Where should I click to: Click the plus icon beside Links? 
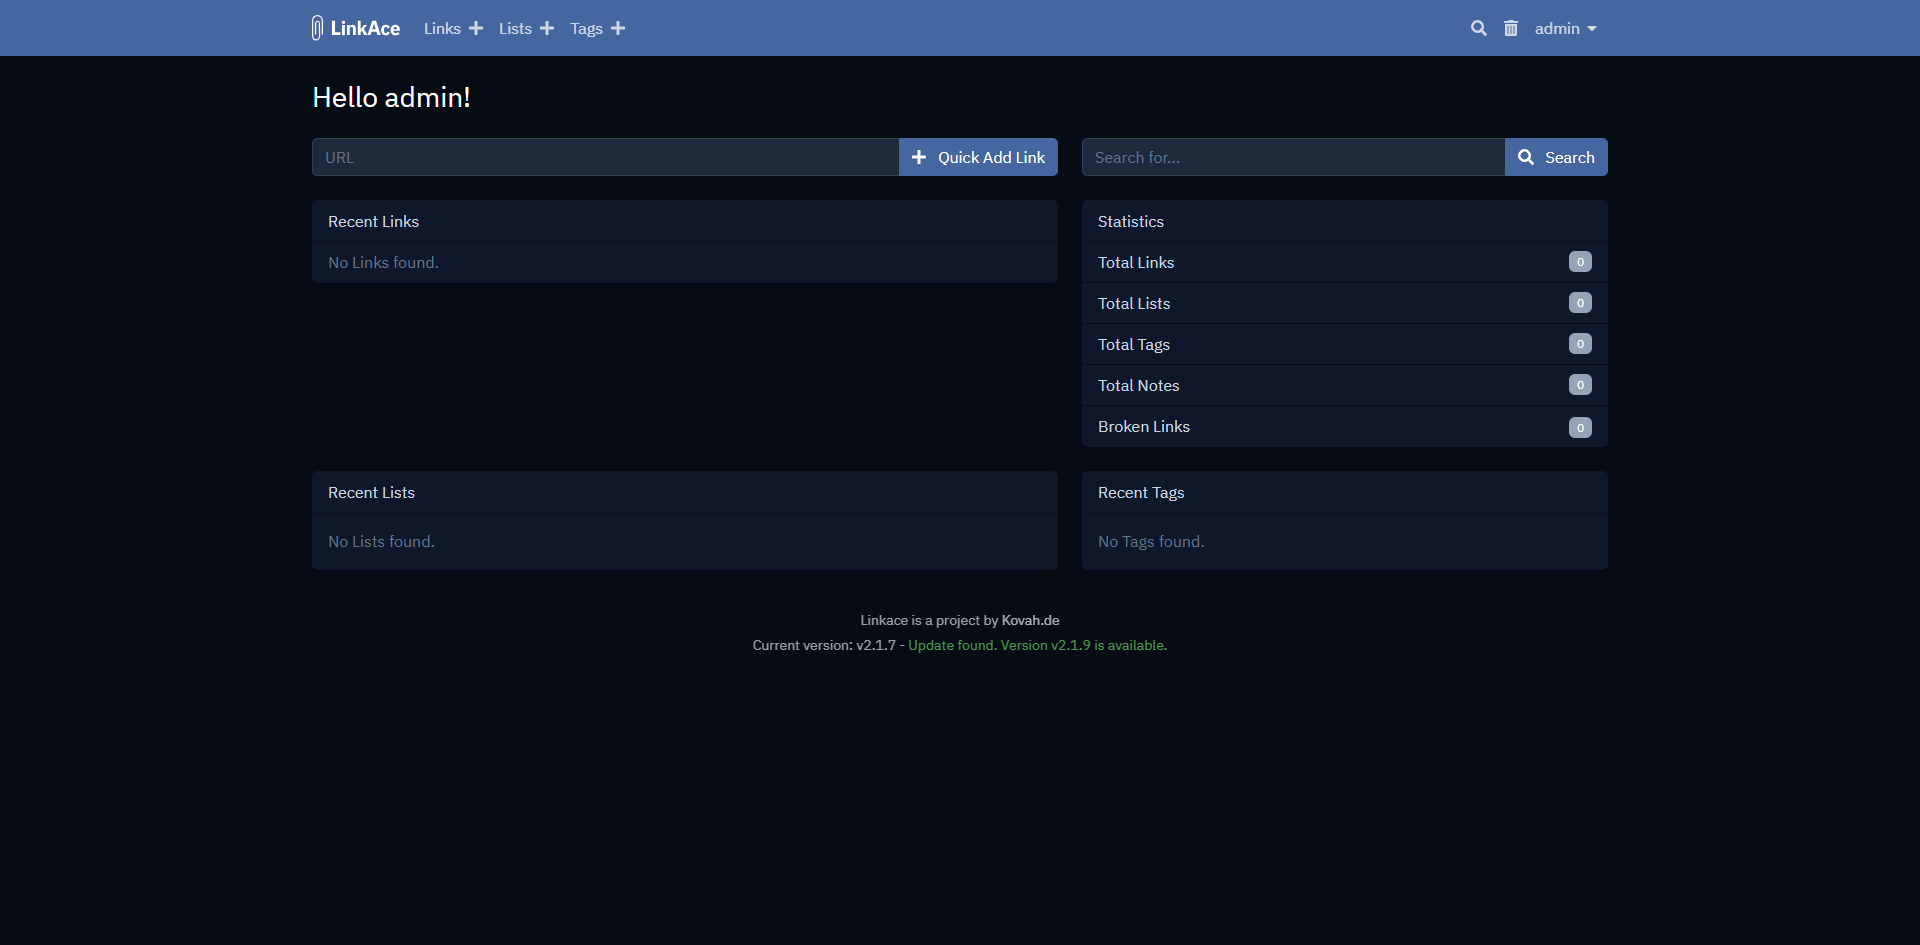[x=476, y=28]
